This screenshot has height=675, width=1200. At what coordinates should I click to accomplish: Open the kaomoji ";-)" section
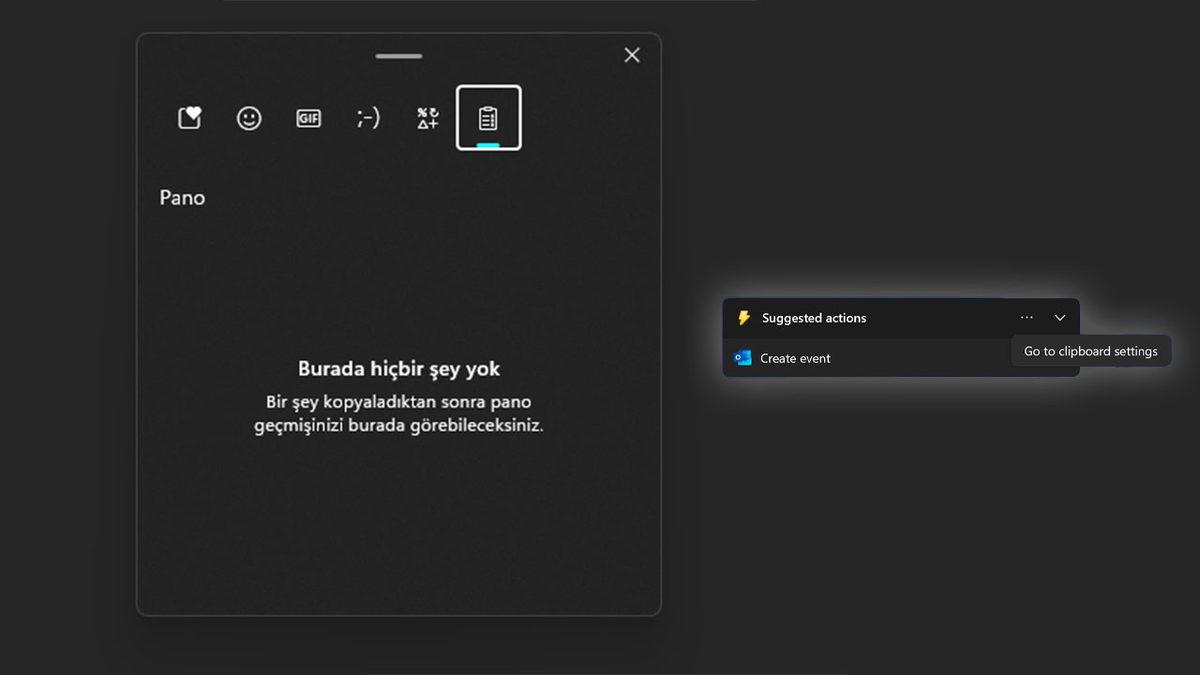pos(368,117)
